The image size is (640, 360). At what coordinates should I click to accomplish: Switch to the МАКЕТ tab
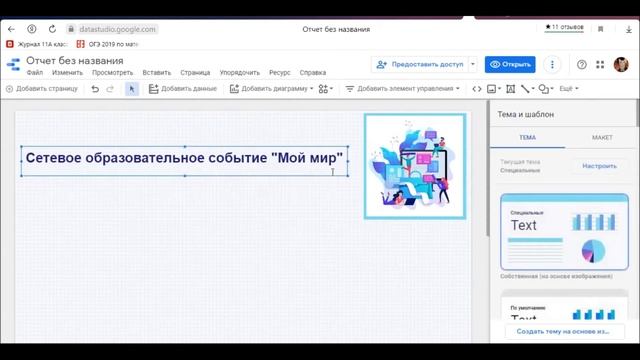[602, 138]
